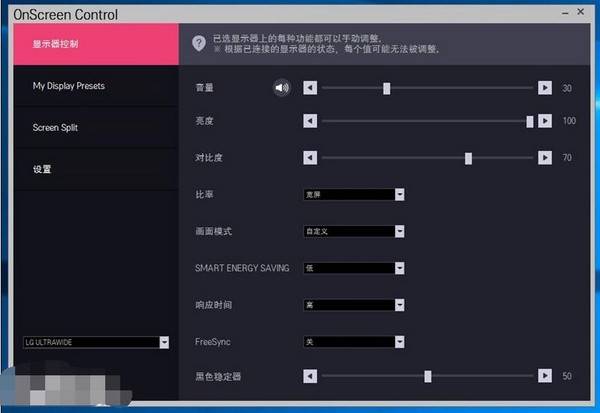Go to the Screen Split tab
600x413 pixels.
[x=95, y=128]
